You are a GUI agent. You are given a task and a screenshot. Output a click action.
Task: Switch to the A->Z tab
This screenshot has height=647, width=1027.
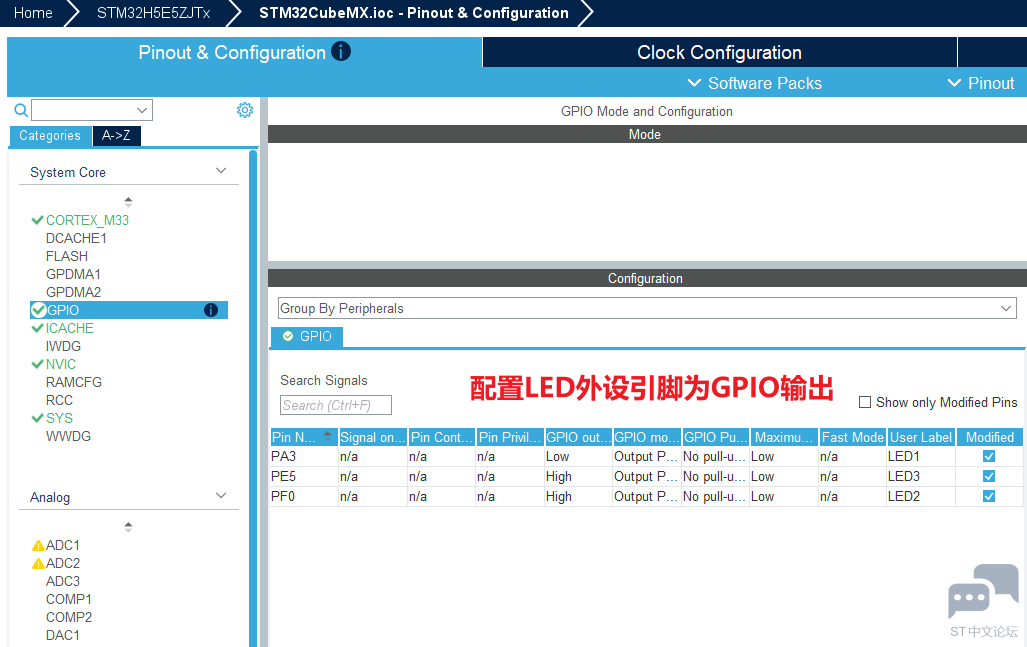tap(117, 136)
